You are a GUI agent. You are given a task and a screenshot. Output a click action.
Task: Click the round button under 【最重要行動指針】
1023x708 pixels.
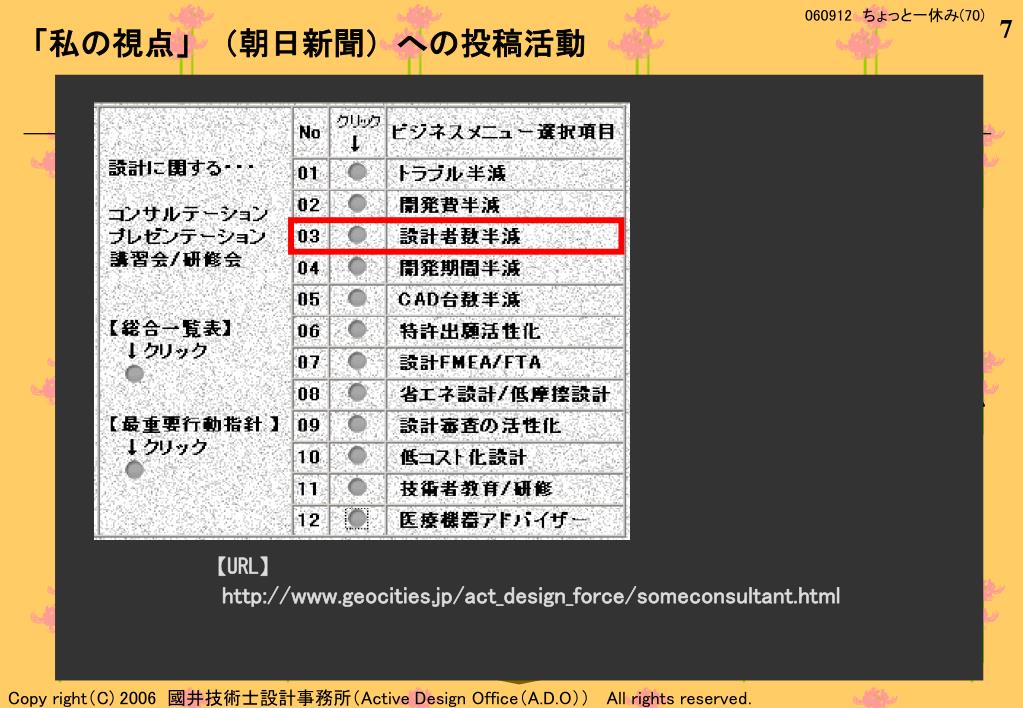134,470
